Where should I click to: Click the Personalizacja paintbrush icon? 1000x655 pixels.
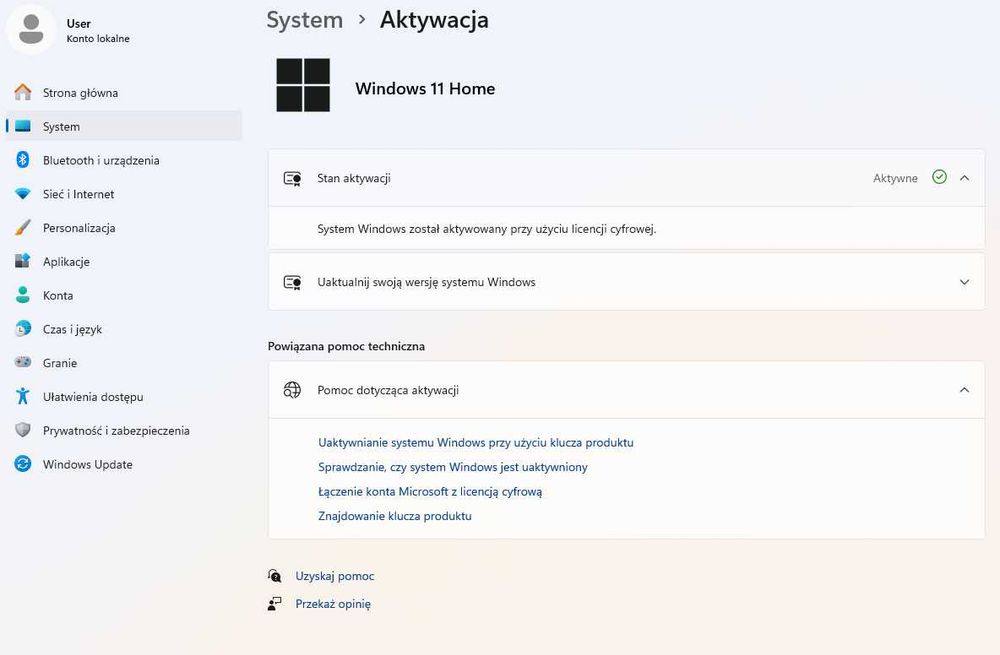(x=22, y=228)
